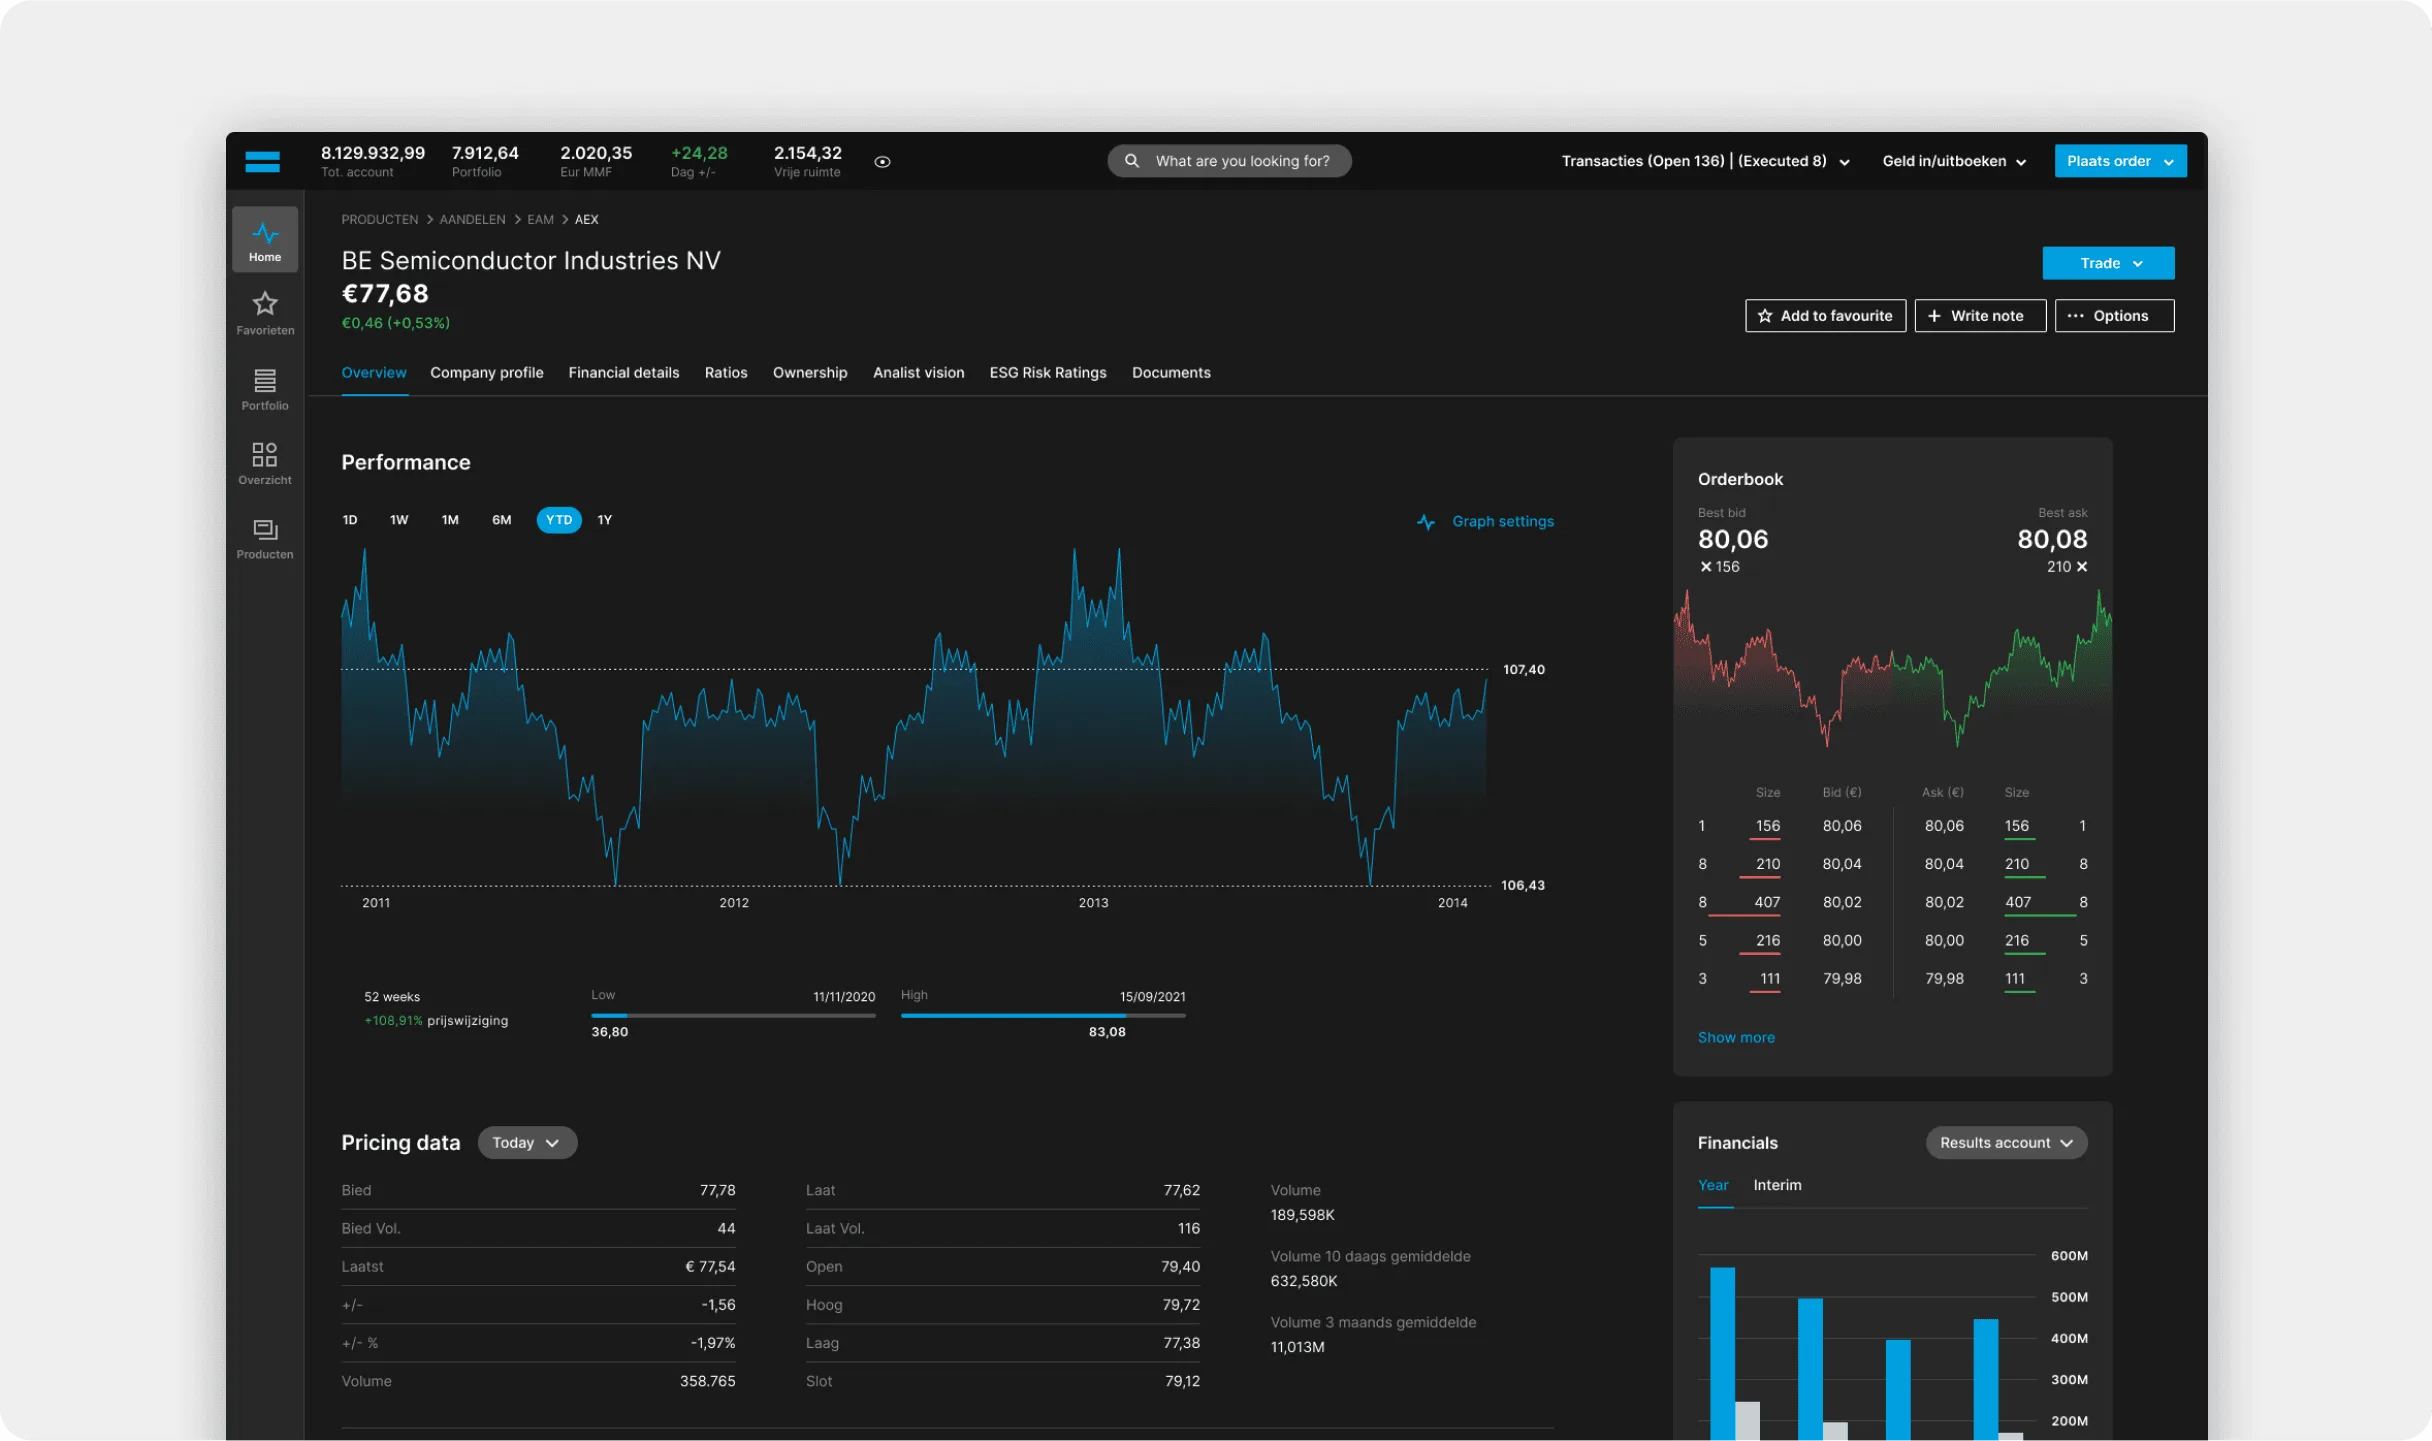Expand Geld in/uitboeken dropdown
Image resolution: width=2432 pixels, height=1441 pixels.
[1954, 161]
